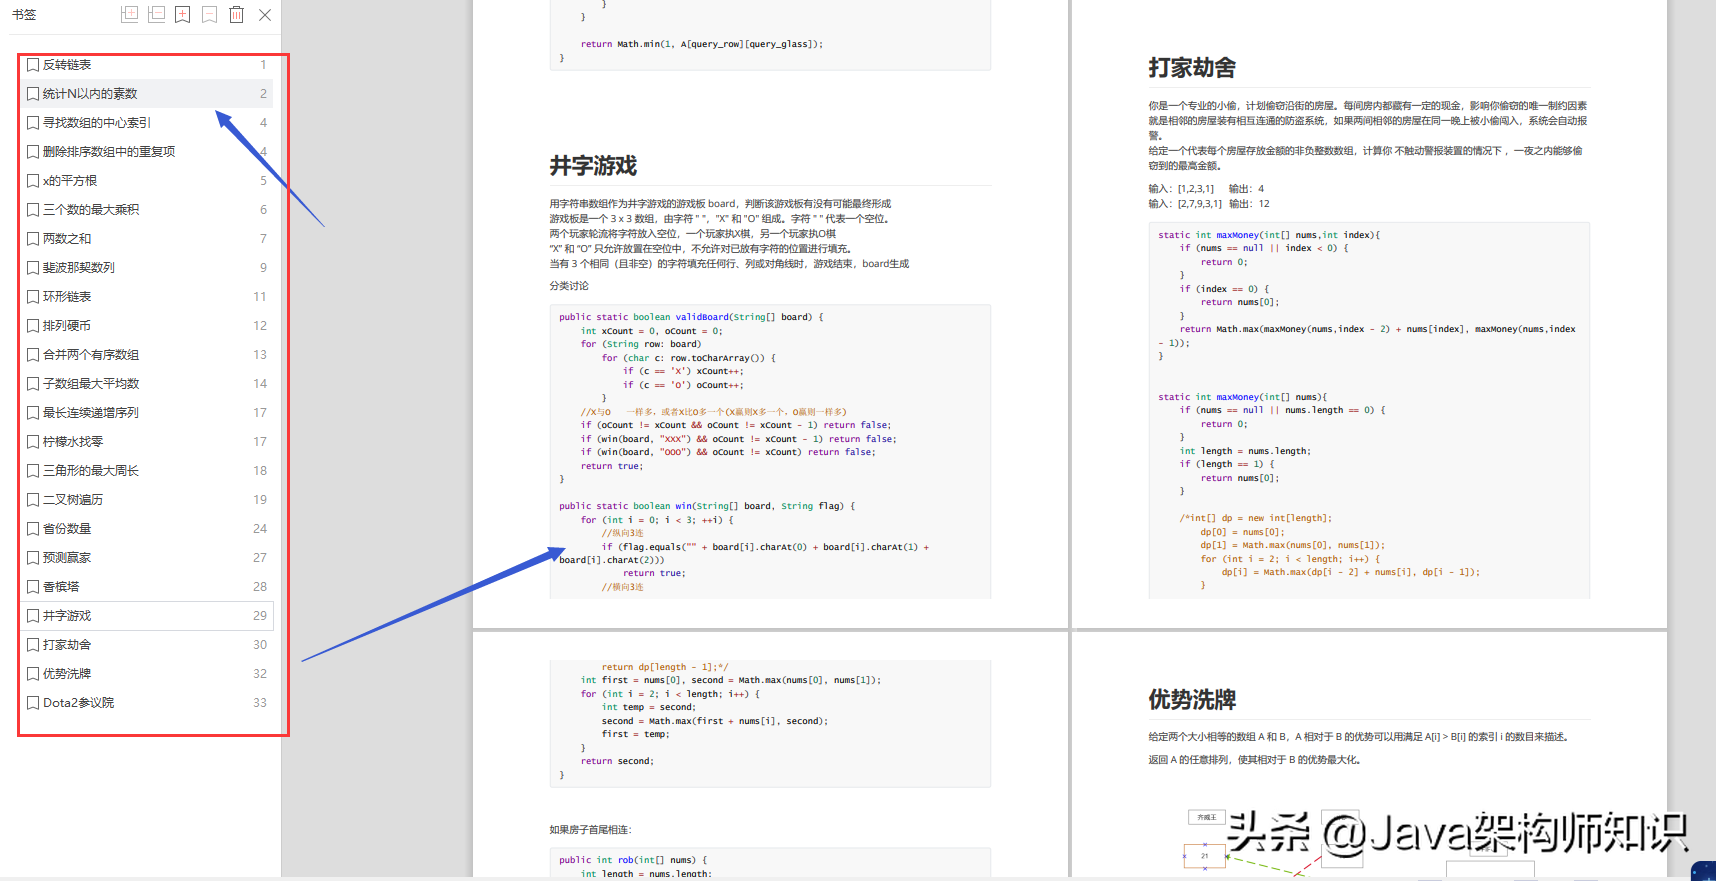
Task: Open the 井字游戏 bookmark on page 29
Action: 148,616
